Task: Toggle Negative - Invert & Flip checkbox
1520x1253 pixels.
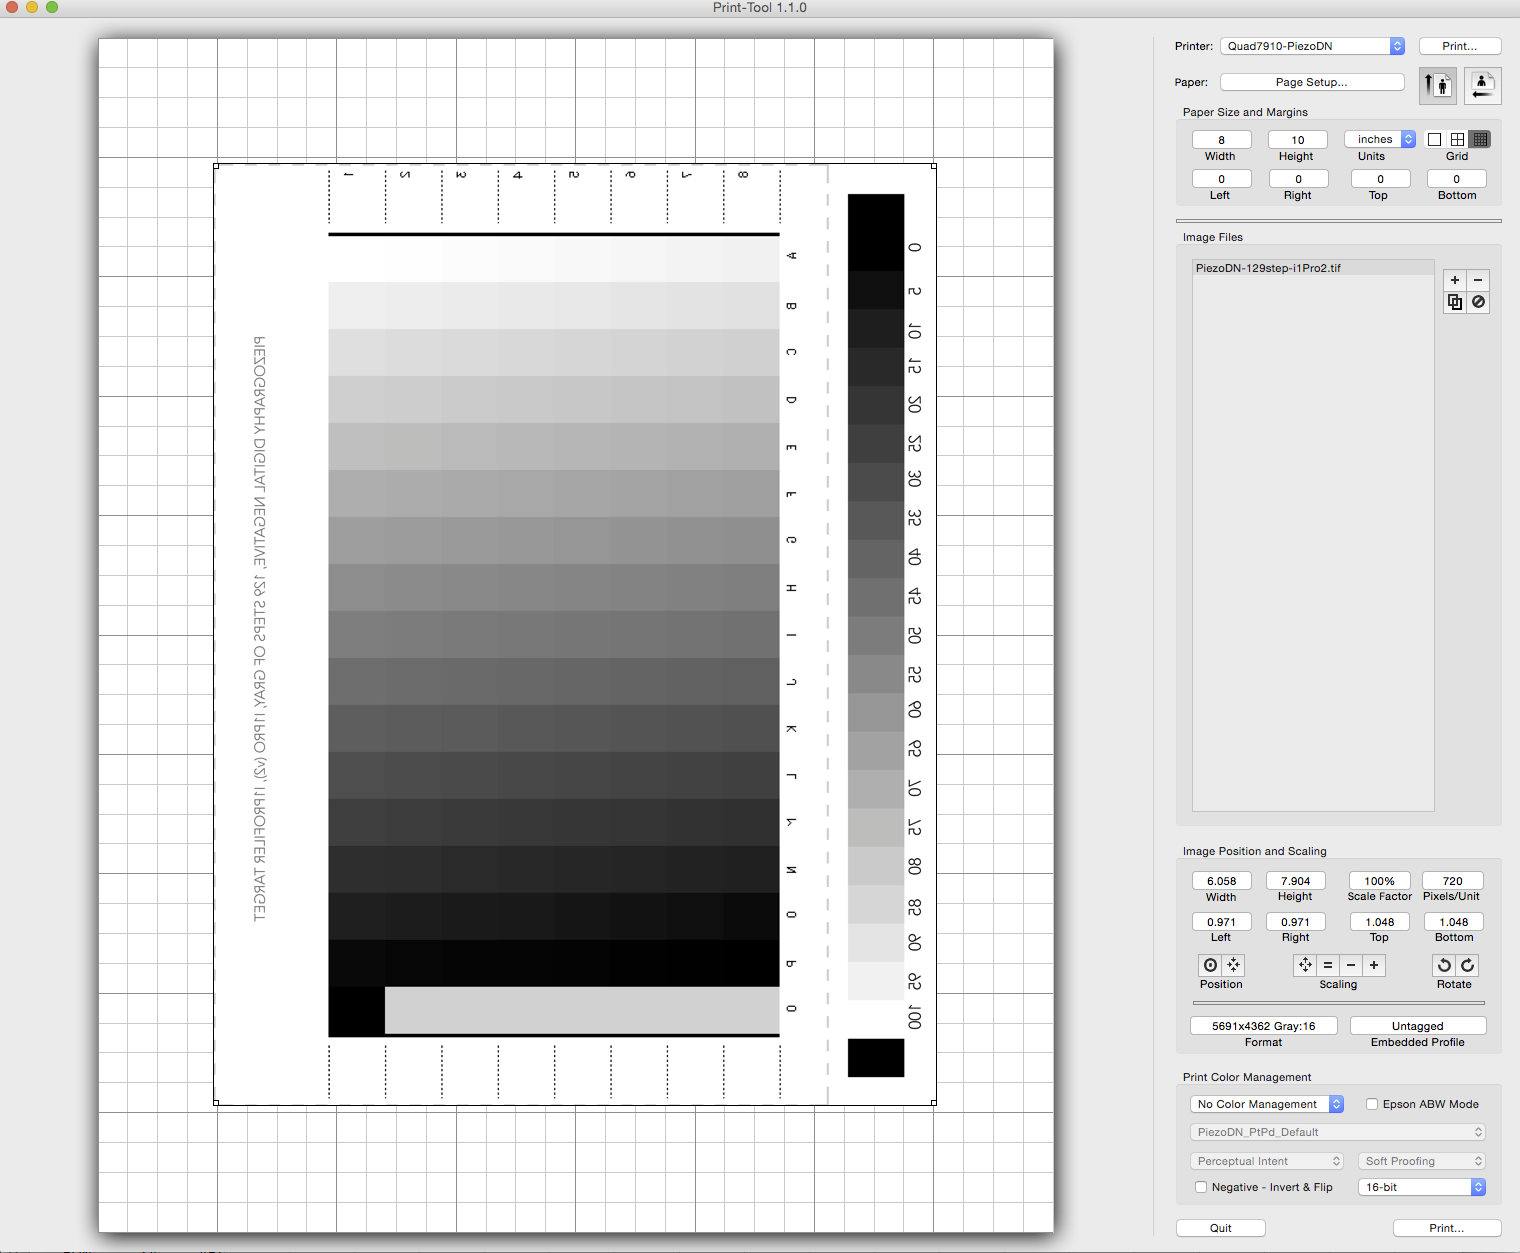Action: coord(1201,1187)
